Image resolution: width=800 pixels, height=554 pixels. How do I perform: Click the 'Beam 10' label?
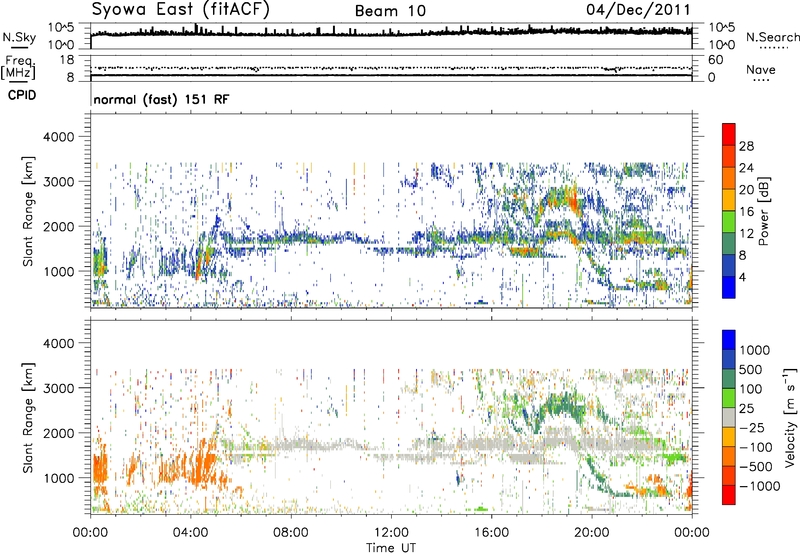coord(390,11)
